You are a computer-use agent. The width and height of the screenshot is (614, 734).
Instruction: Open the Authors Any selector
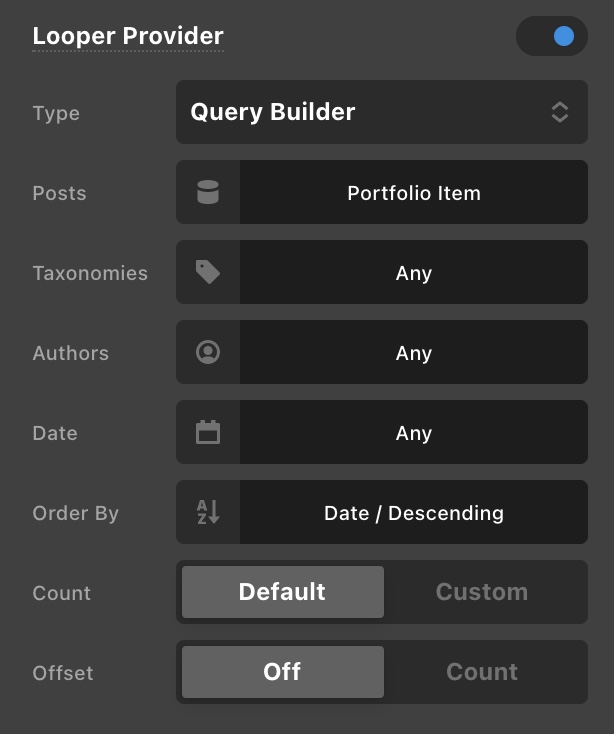tap(413, 352)
